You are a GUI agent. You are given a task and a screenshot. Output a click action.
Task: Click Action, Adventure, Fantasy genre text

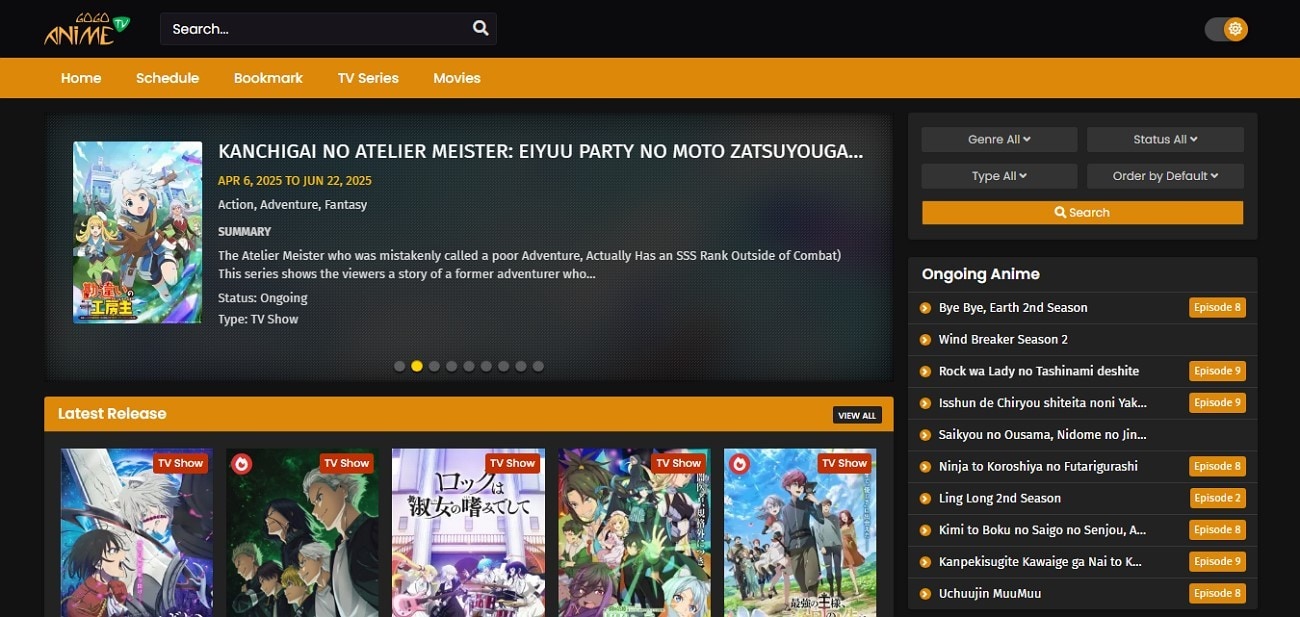click(x=293, y=205)
